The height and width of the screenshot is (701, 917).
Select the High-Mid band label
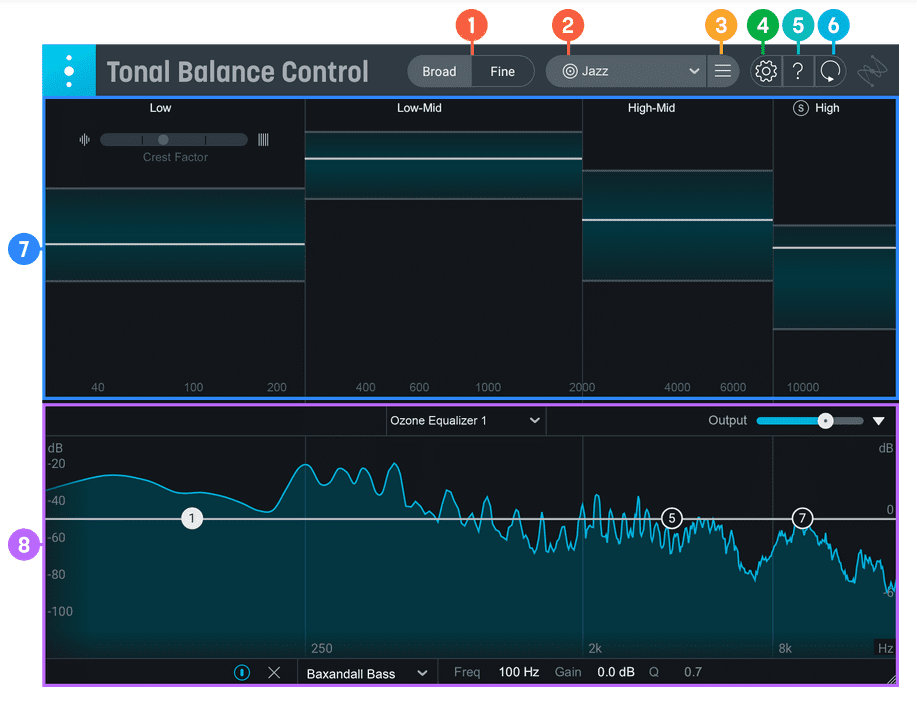click(x=651, y=108)
